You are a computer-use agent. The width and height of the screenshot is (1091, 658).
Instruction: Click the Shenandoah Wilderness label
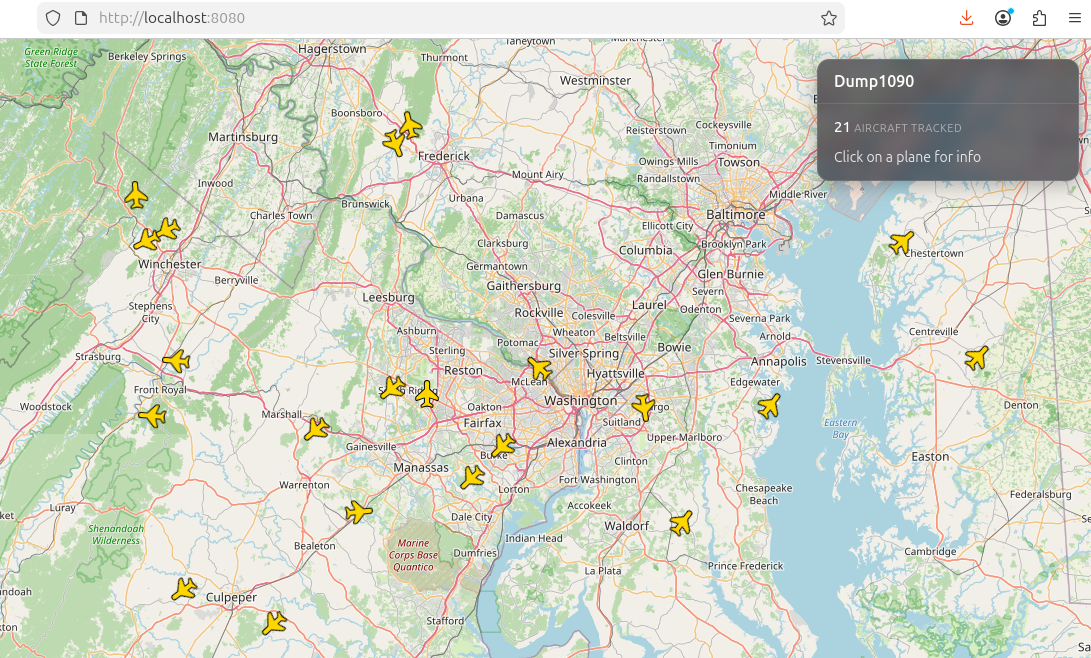point(116,534)
